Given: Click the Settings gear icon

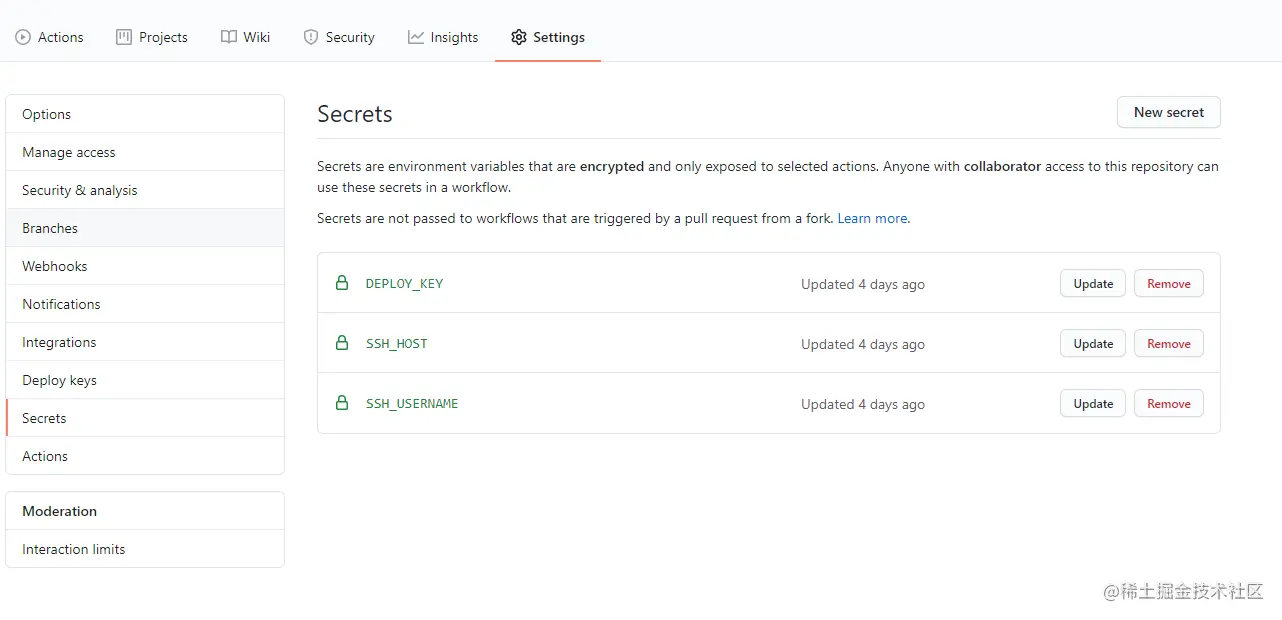Looking at the screenshot, I should [518, 37].
